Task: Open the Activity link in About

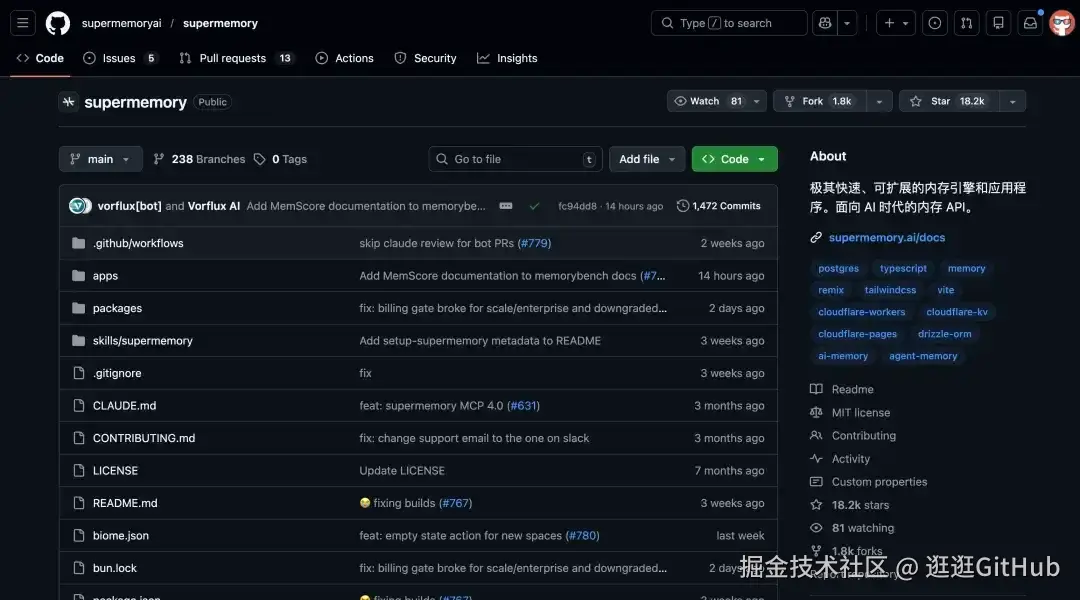Action: tap(840, 459)
